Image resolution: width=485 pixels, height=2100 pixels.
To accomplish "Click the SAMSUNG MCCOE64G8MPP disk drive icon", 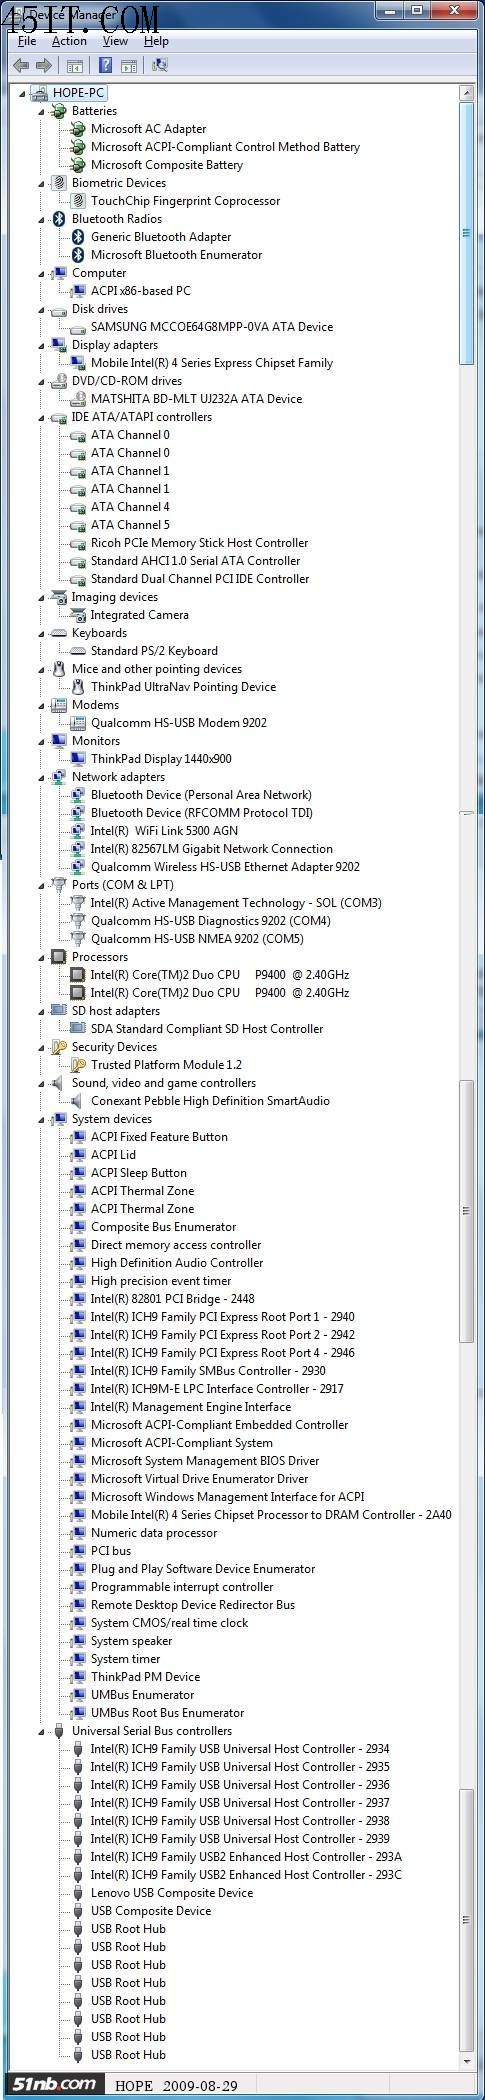I will [79, 327].
